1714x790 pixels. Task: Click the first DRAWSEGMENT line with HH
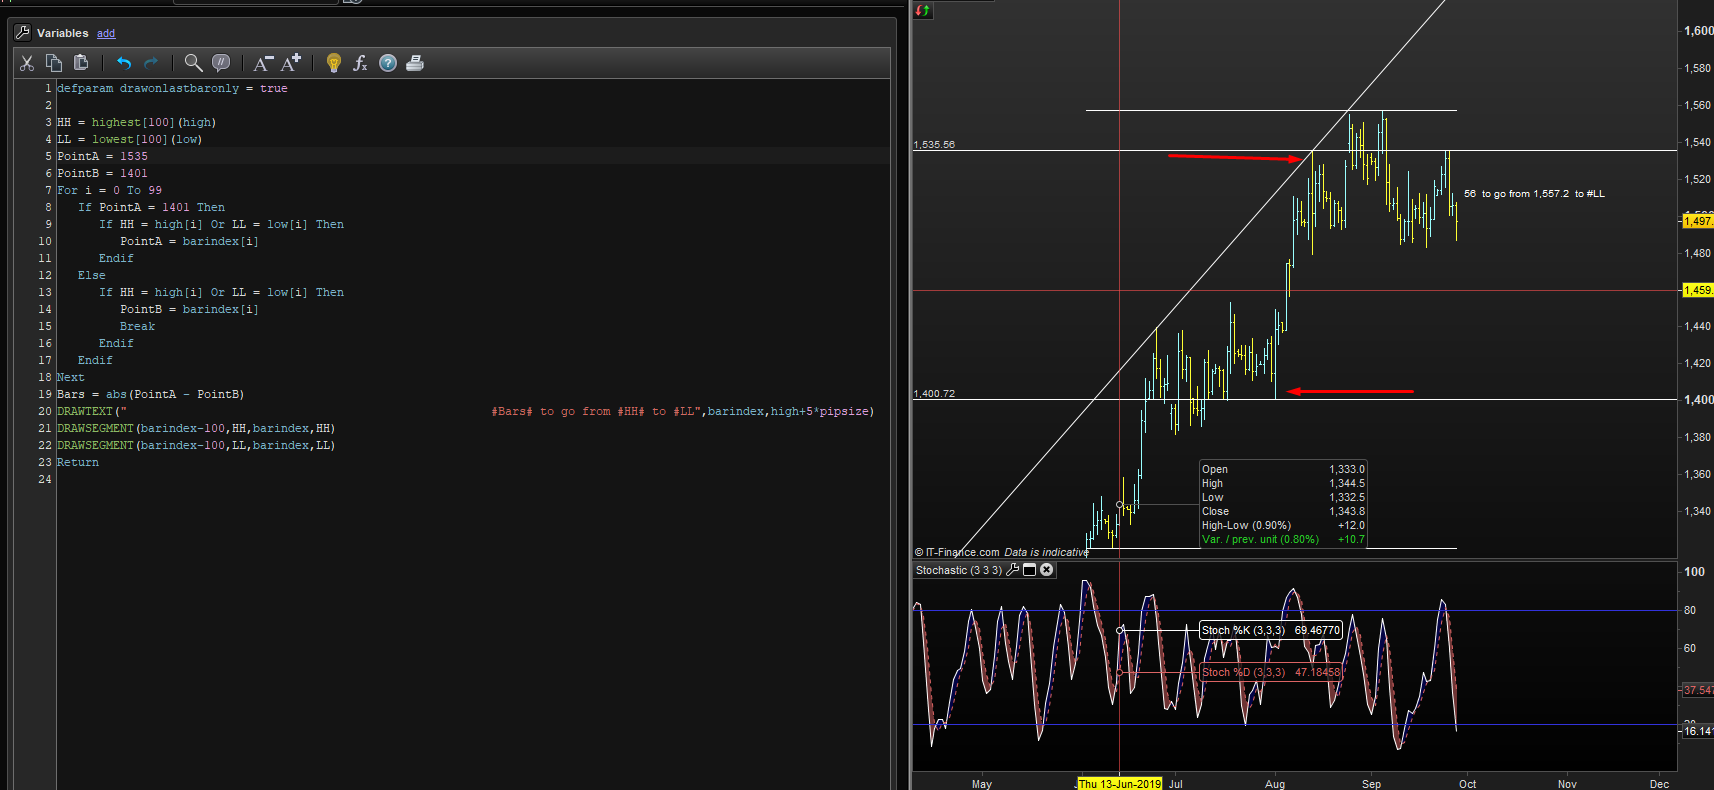pyautogui.click(x=196, y=428)
